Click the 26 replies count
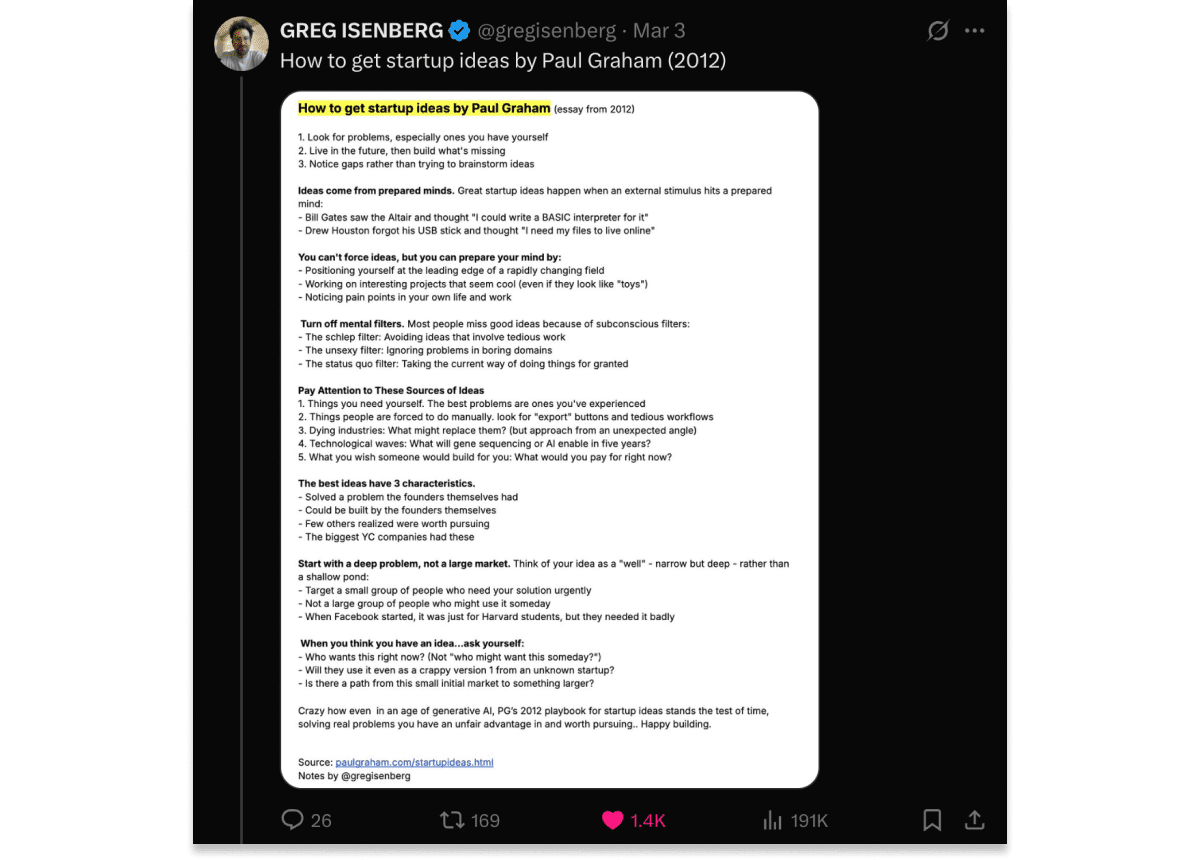Viewport: 1200px width, 860px height. (x=321, y=821)
